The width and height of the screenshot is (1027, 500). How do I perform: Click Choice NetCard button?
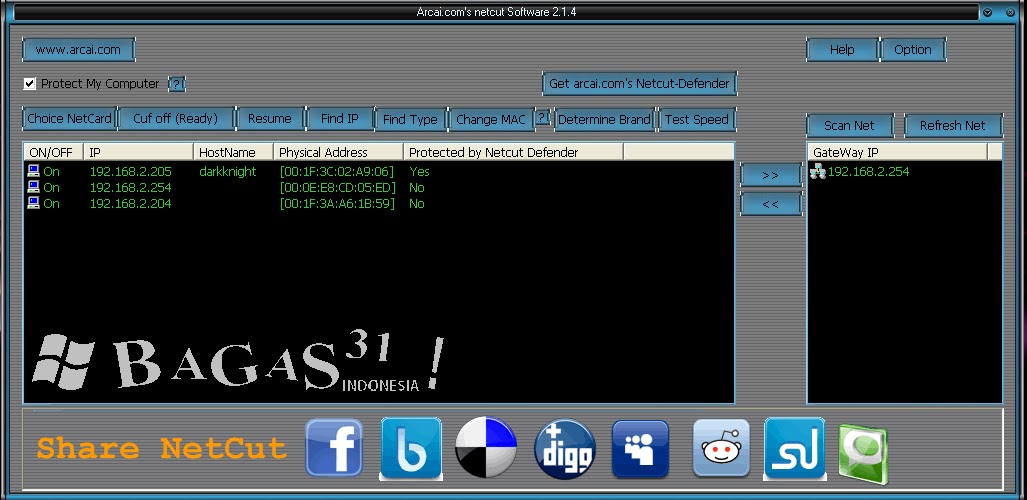click(x=69, y=119)
